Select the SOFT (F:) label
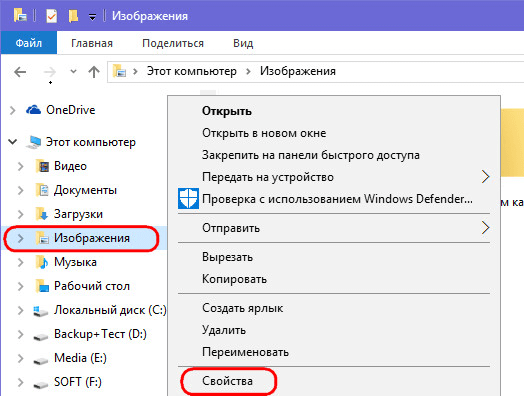This screenshot has height=396, width=524. 78,382
